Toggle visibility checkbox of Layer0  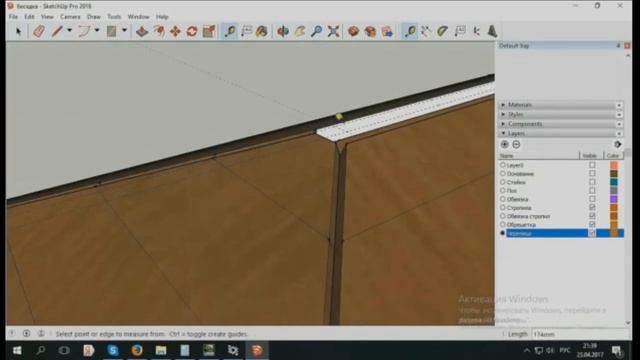pyautogui.click(x=592, y=165)
